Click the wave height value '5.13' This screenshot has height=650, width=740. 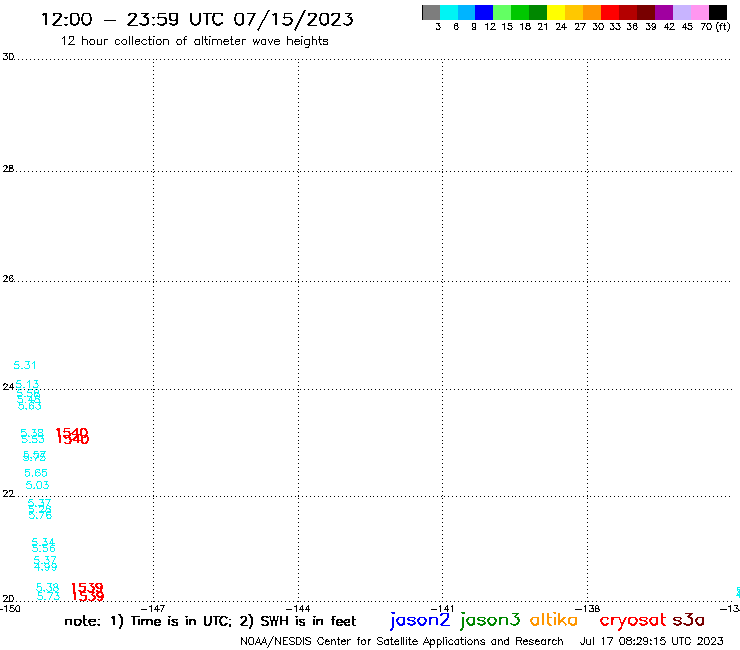(27, 384)
